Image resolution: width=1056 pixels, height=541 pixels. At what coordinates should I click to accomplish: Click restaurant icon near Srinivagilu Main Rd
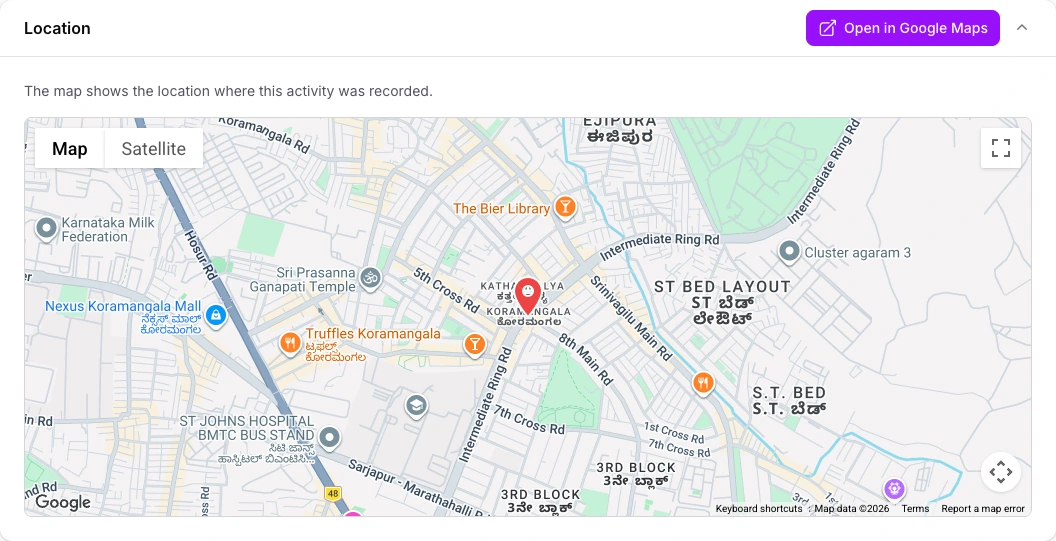point(703,383)
